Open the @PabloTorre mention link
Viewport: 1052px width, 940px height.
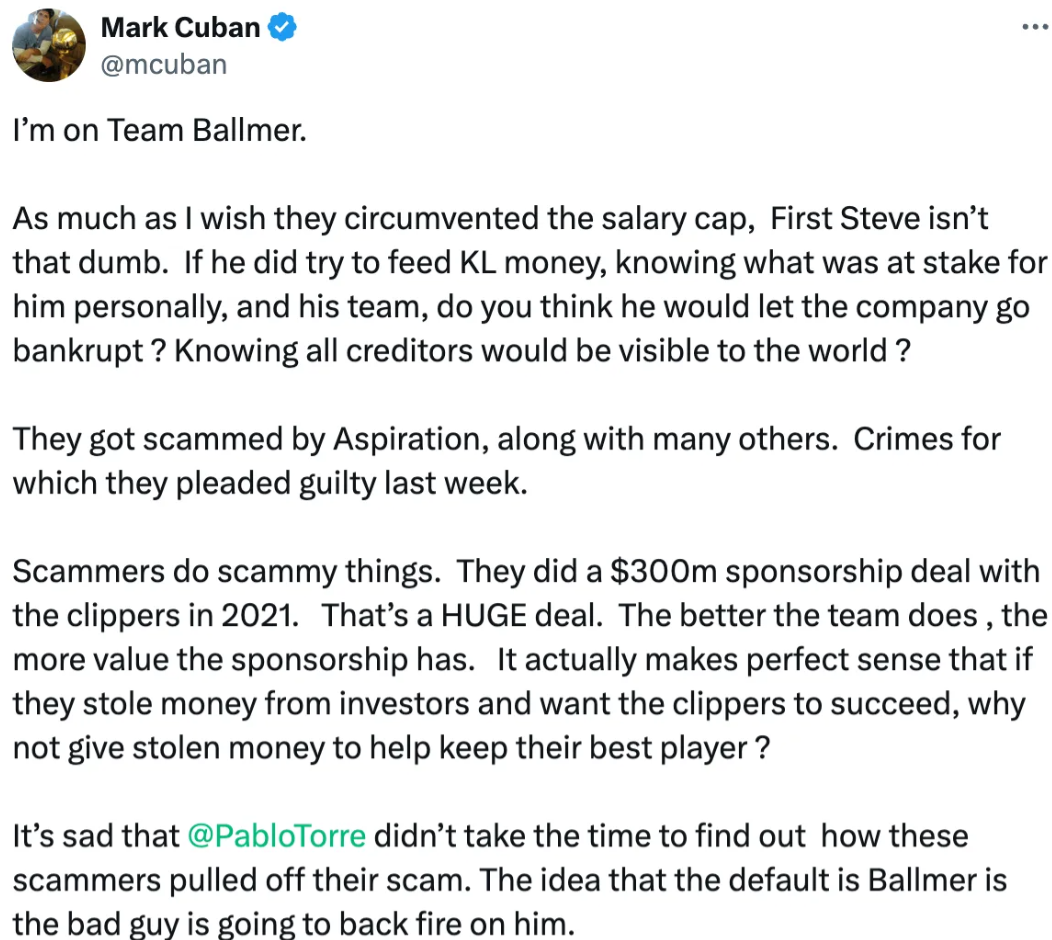277,834
